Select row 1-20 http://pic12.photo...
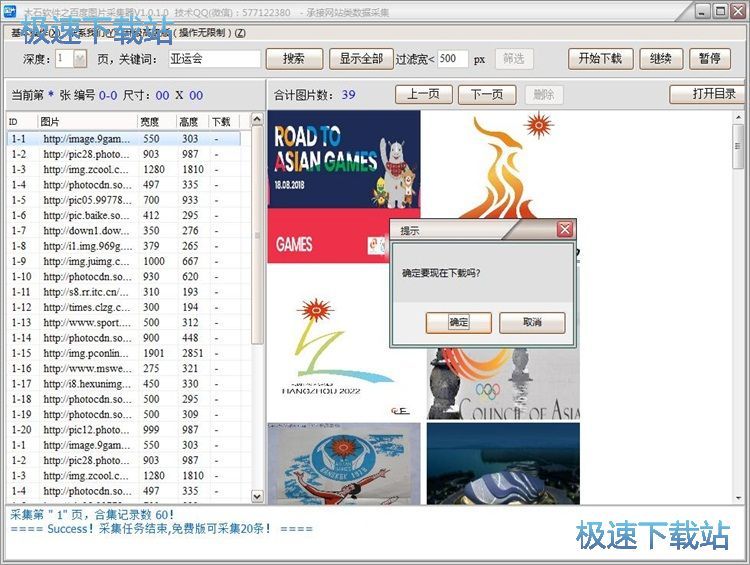750x565 pixels. (x=124, y=430)
